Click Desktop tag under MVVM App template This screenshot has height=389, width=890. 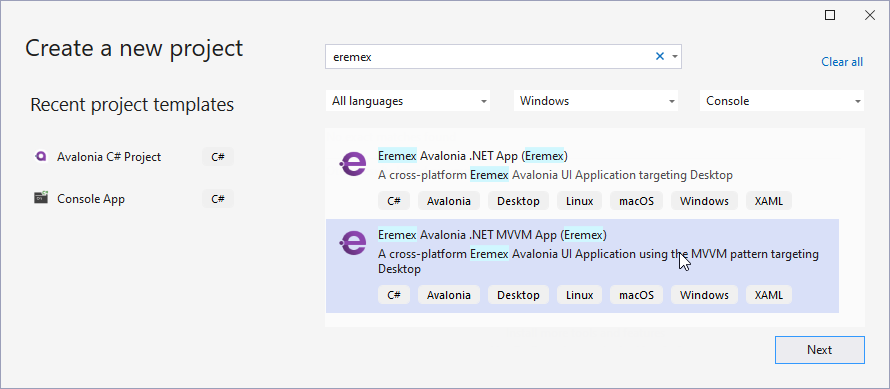pos(518,295)
